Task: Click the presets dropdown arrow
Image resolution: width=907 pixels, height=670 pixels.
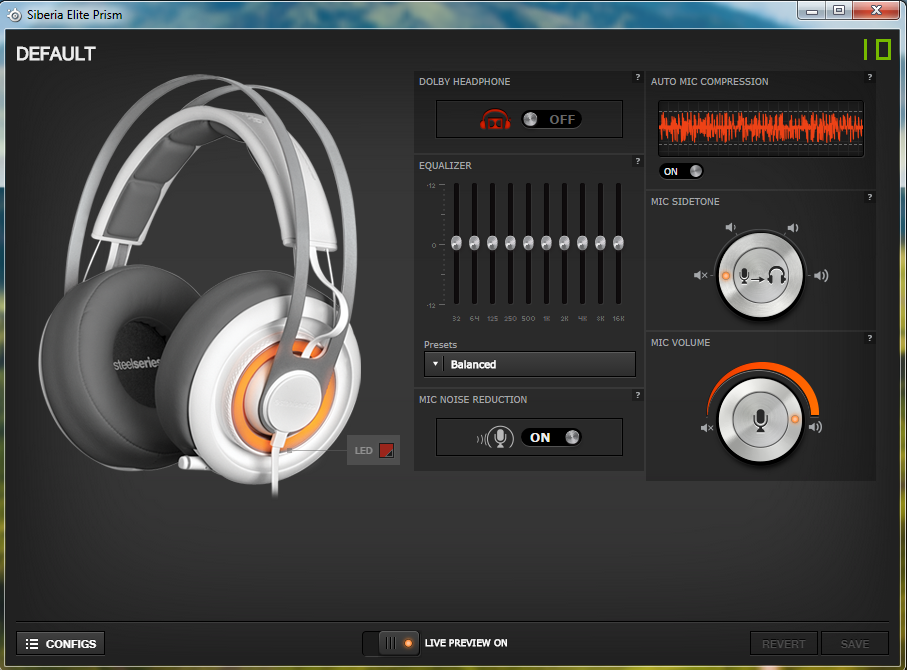Action: pos(435,364)
